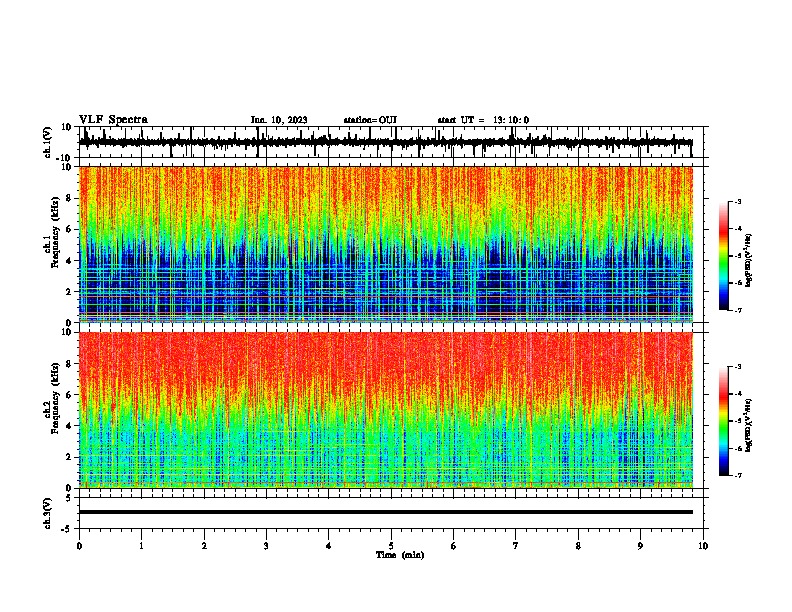Click inside the ch.2 spectrogram panel
Image resolution: width=792 pixels, height=612 pixels.
tap(385, 410)
